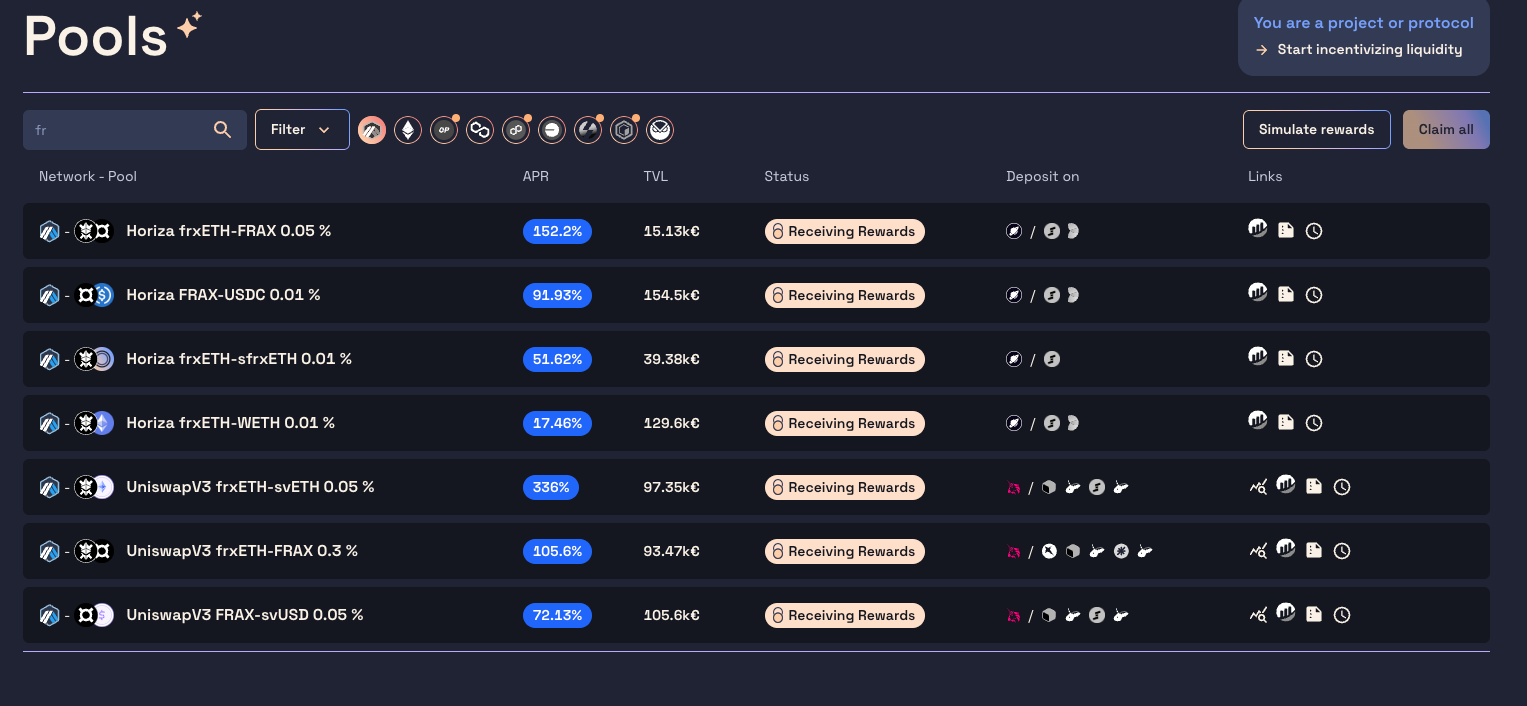Click the 152.2% APR badge
The image size is (1527, 706).
coord(557,231)
